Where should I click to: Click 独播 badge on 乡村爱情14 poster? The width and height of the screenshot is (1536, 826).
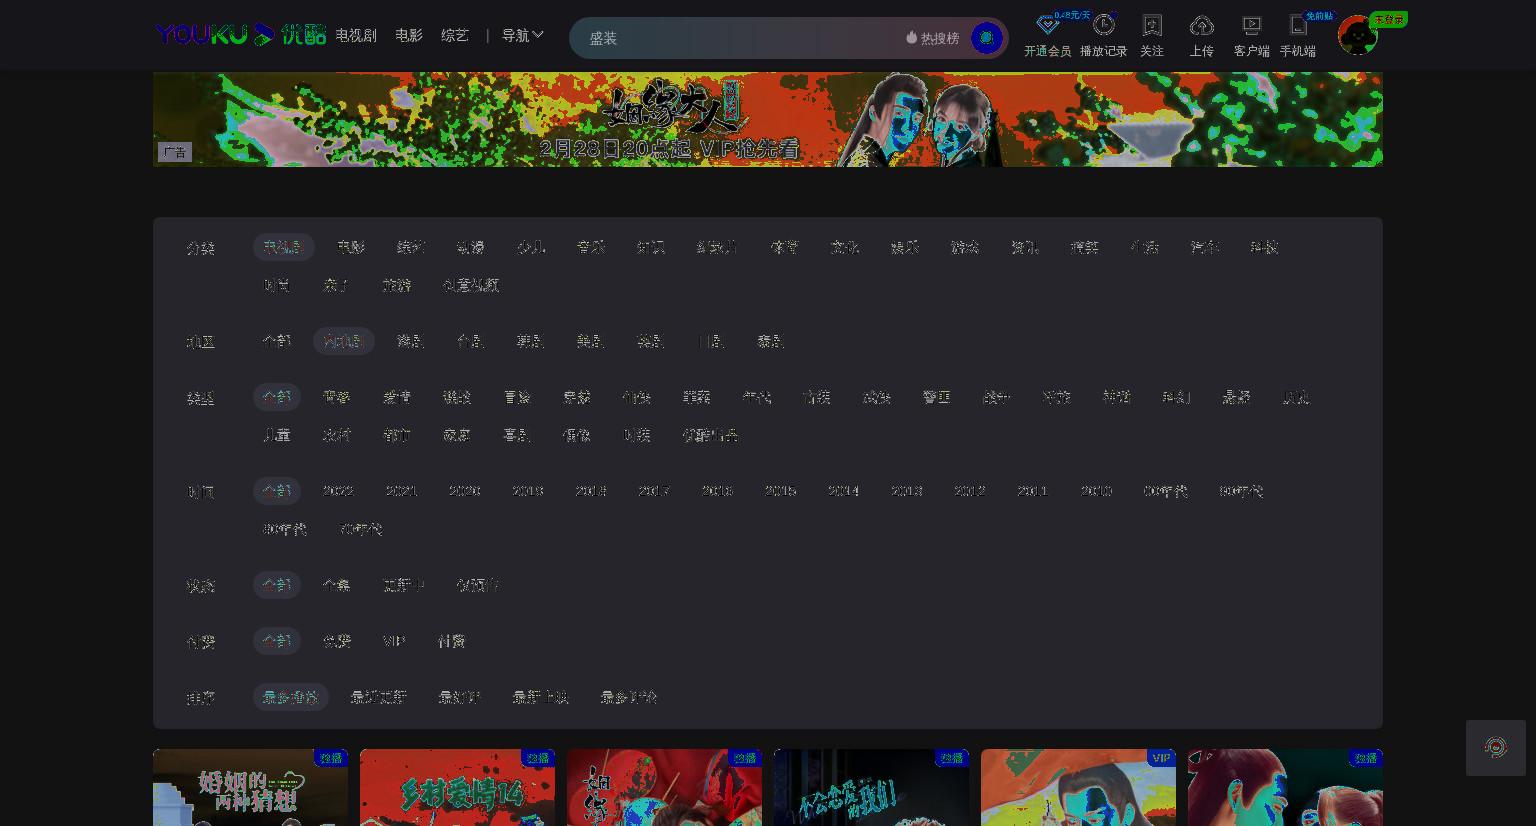pos(538,758)
